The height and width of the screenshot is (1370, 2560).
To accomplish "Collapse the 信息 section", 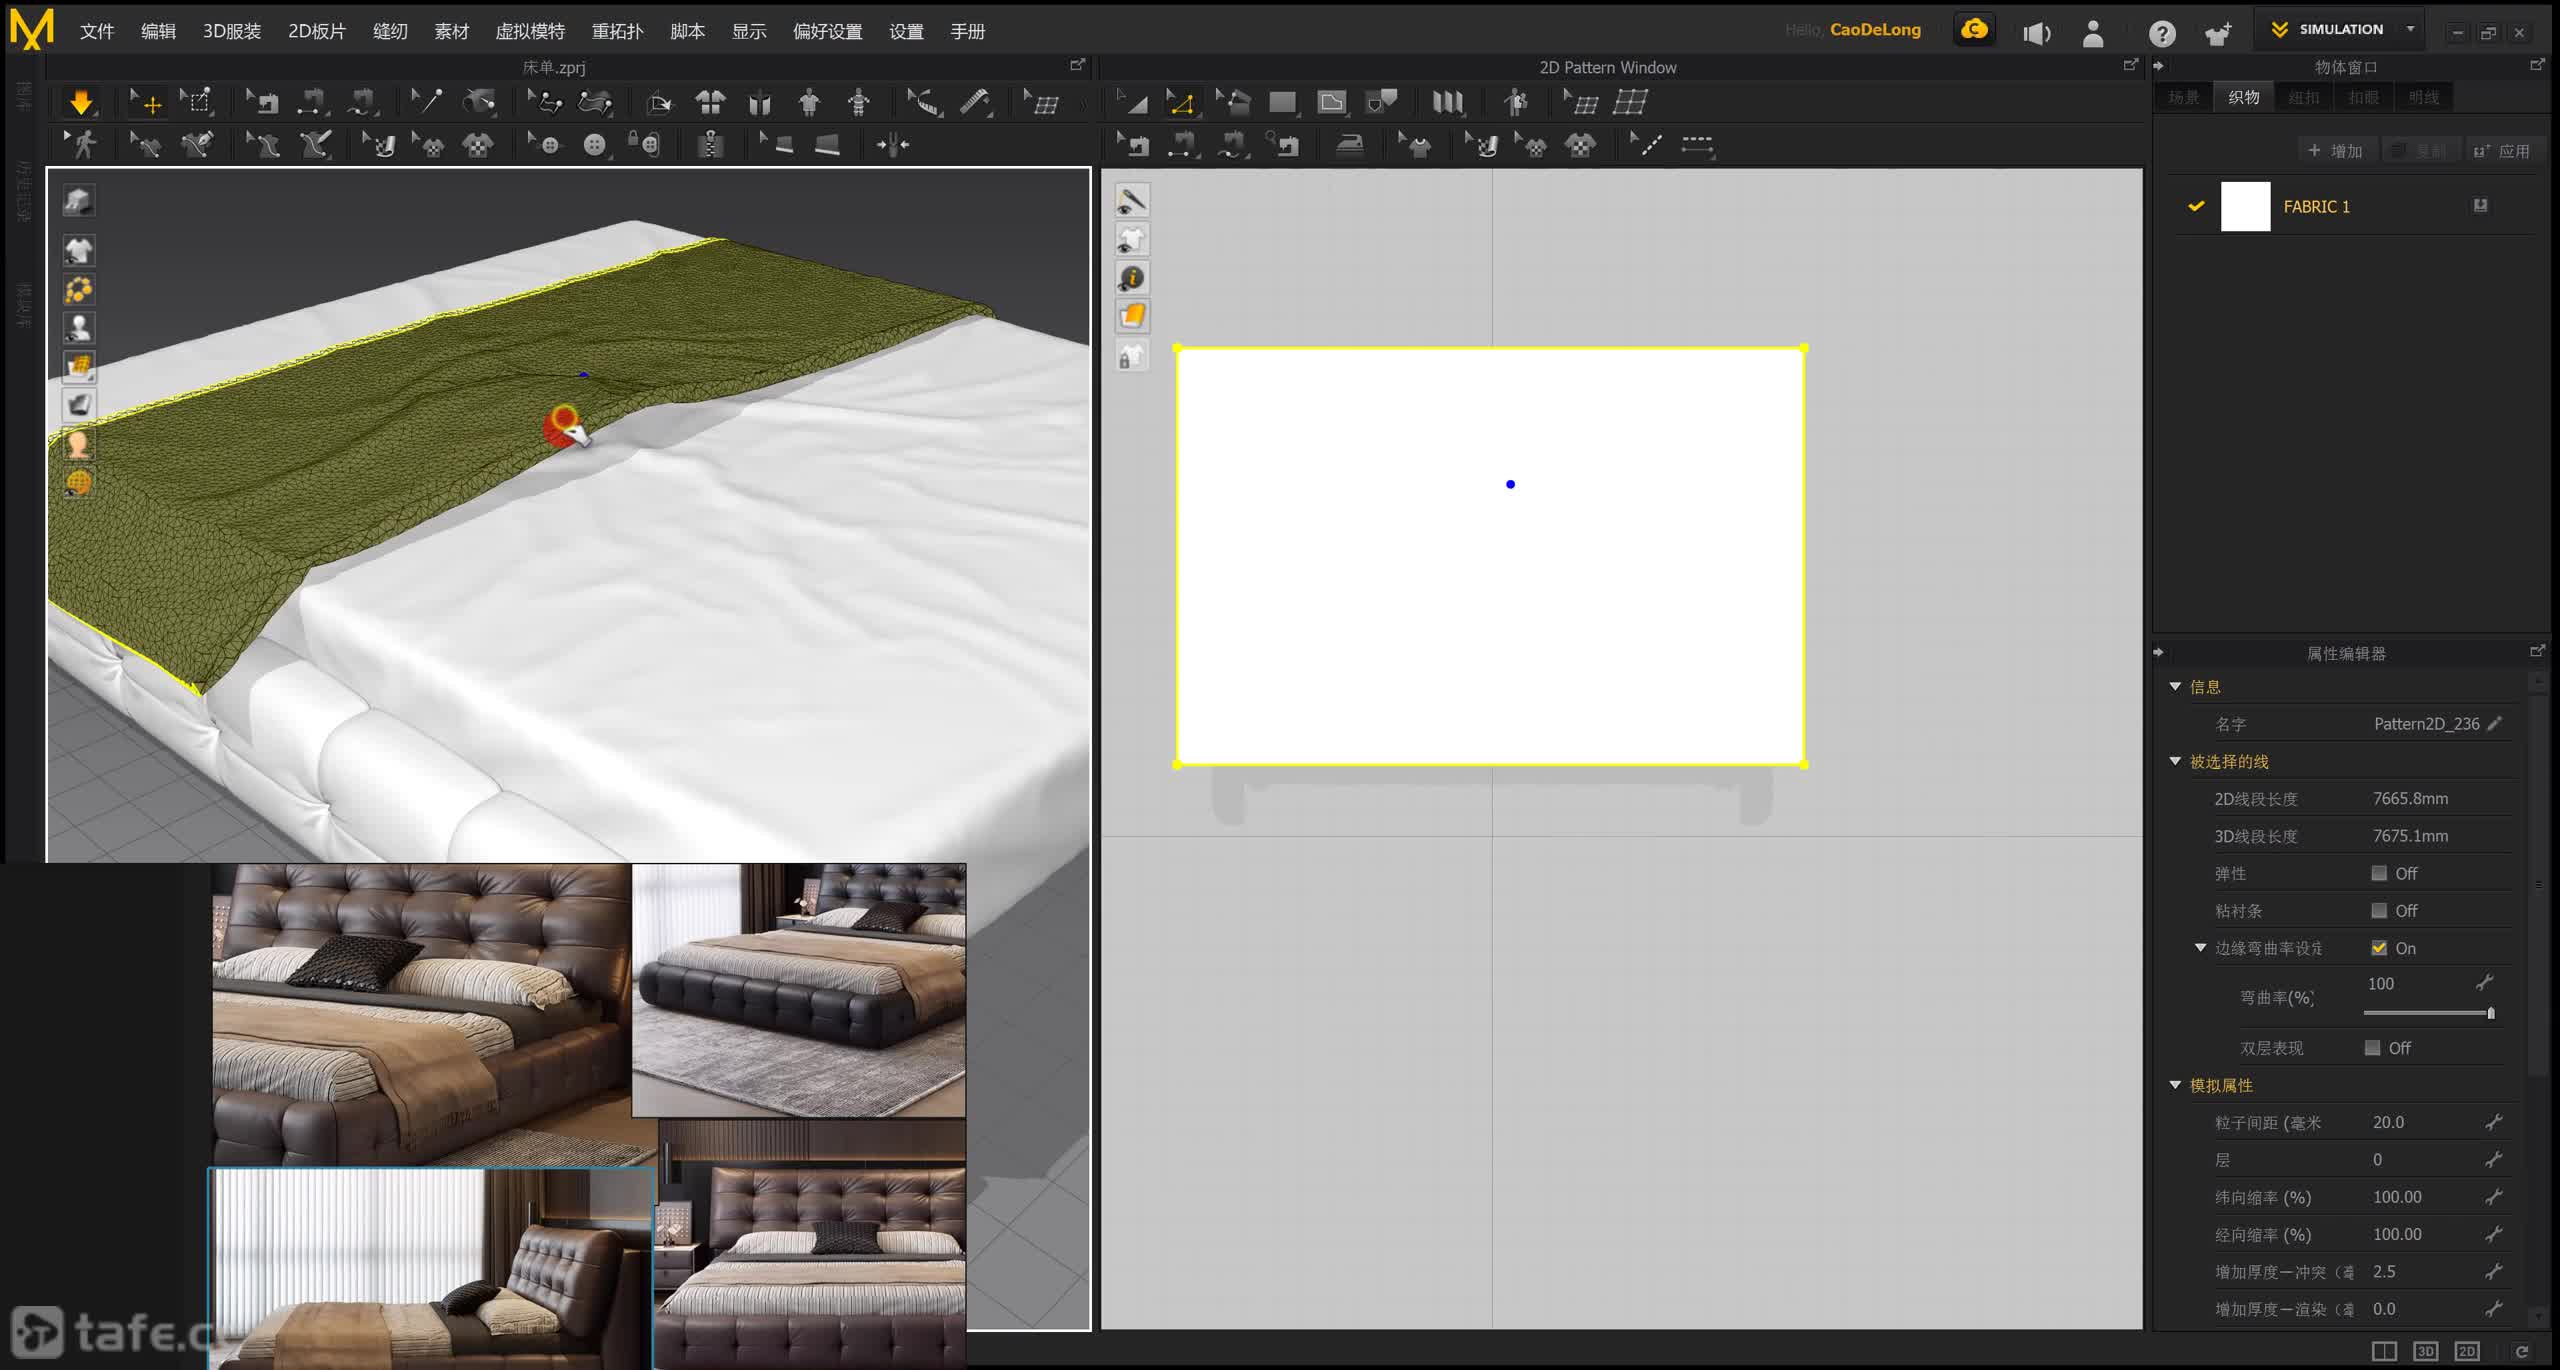I will [2175, 686].
